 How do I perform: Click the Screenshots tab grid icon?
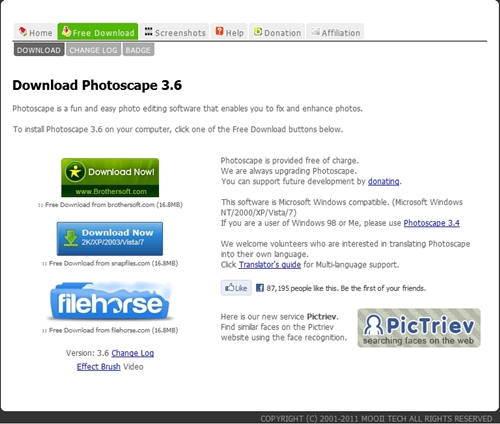tap(148, 31)
